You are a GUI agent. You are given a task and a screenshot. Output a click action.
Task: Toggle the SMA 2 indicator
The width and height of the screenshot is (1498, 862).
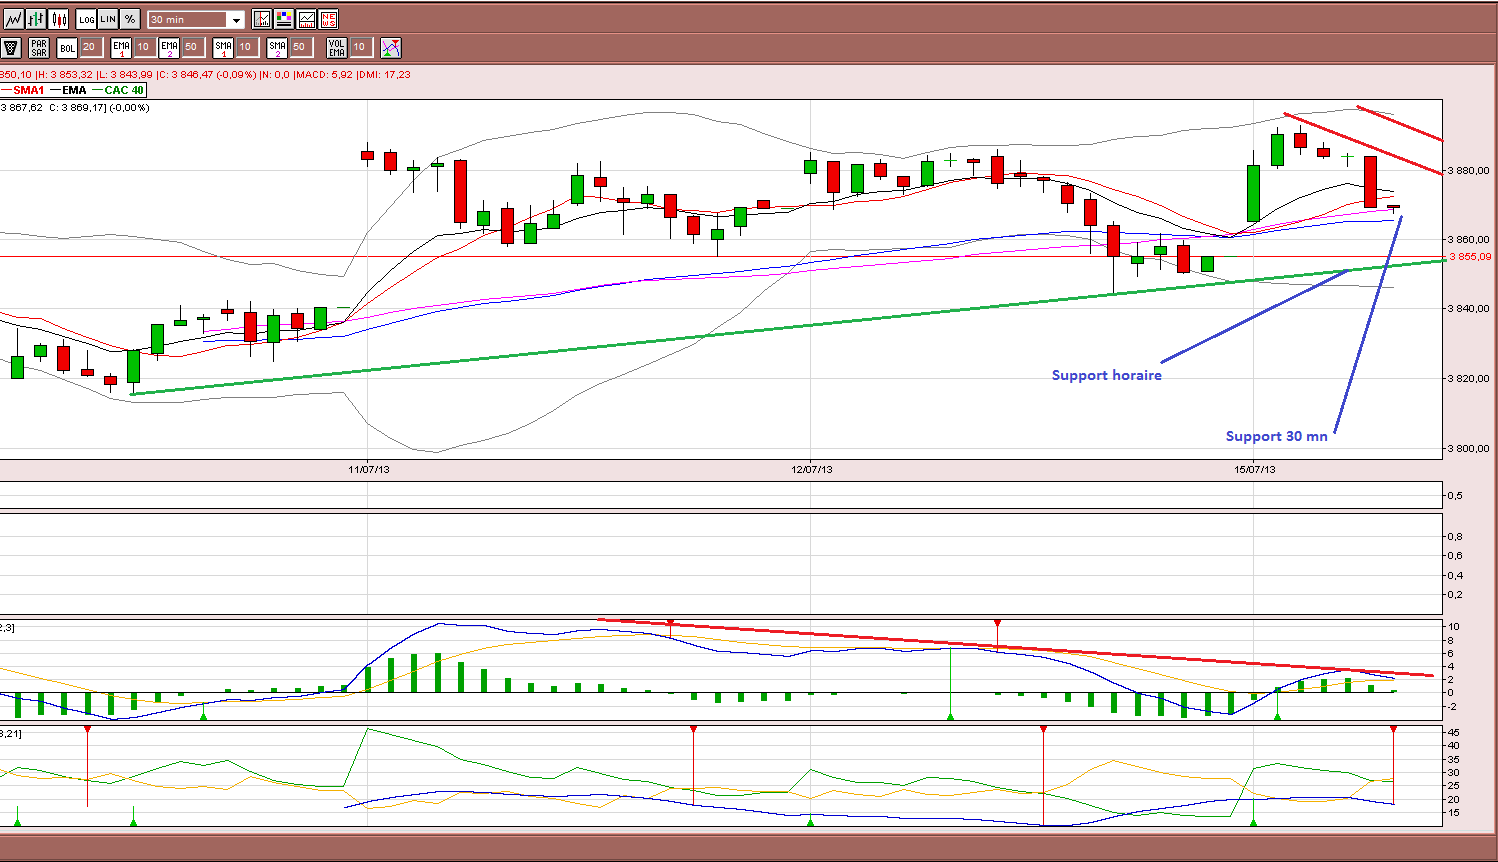tap(277, 47)
